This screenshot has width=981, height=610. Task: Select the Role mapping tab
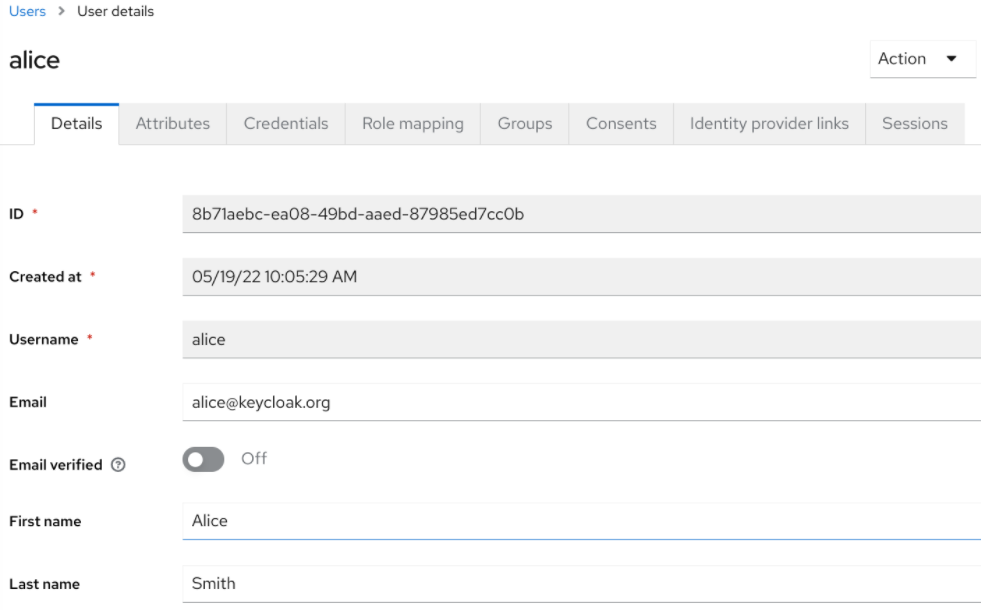[x=413, y=124]
